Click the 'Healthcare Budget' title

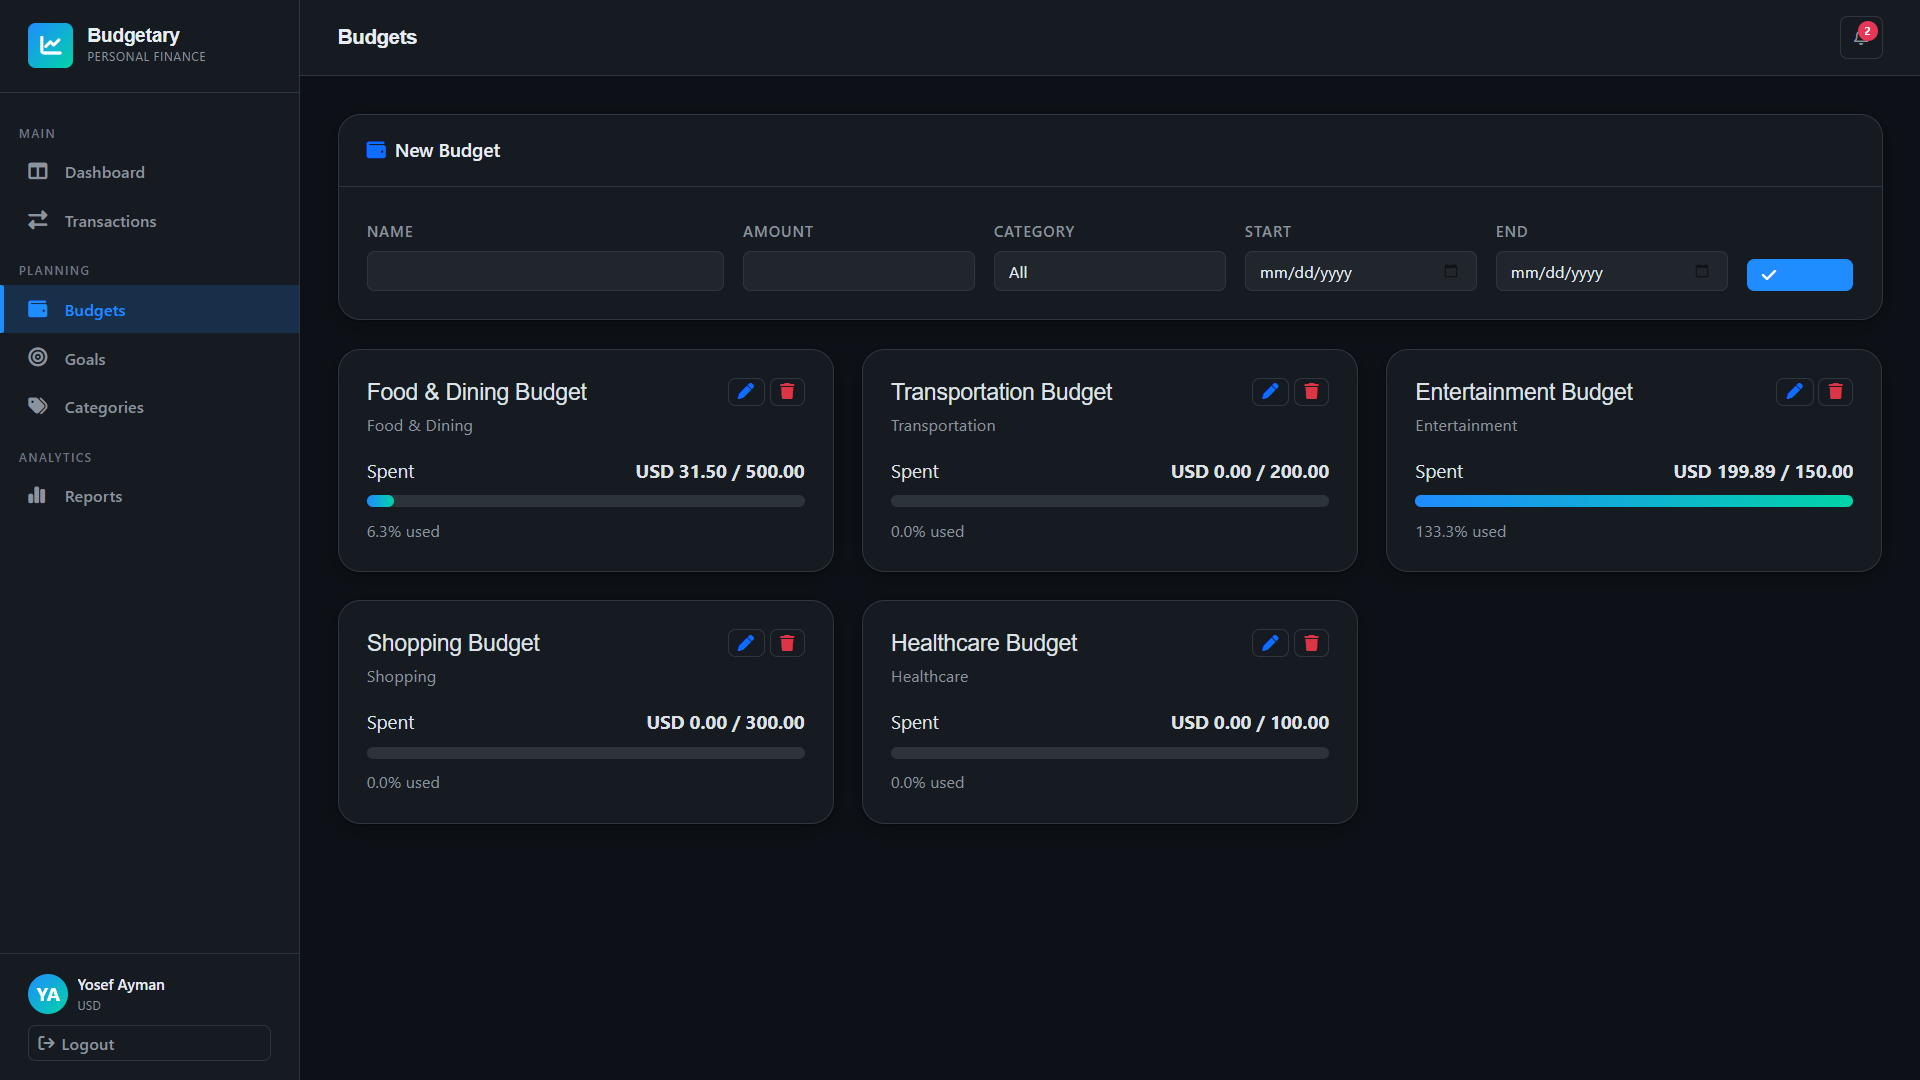[x=984, y=643]
